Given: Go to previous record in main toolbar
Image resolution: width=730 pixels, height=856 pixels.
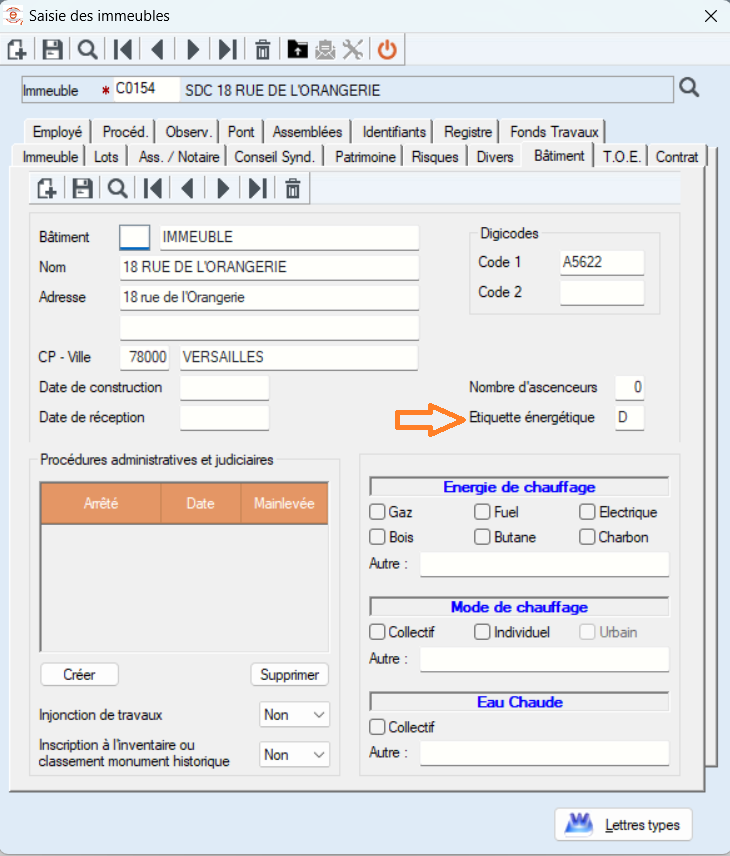Looking at the screenshot, I should (158, 50).
